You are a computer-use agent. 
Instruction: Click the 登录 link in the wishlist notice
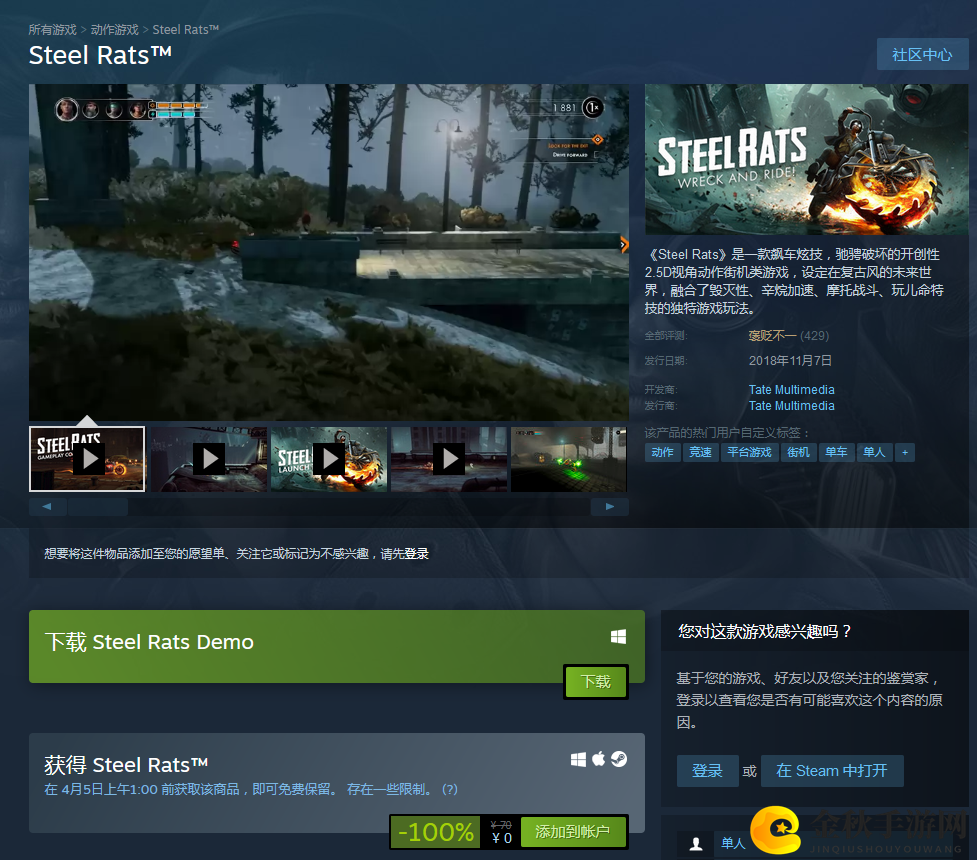[x=417, y=554]
